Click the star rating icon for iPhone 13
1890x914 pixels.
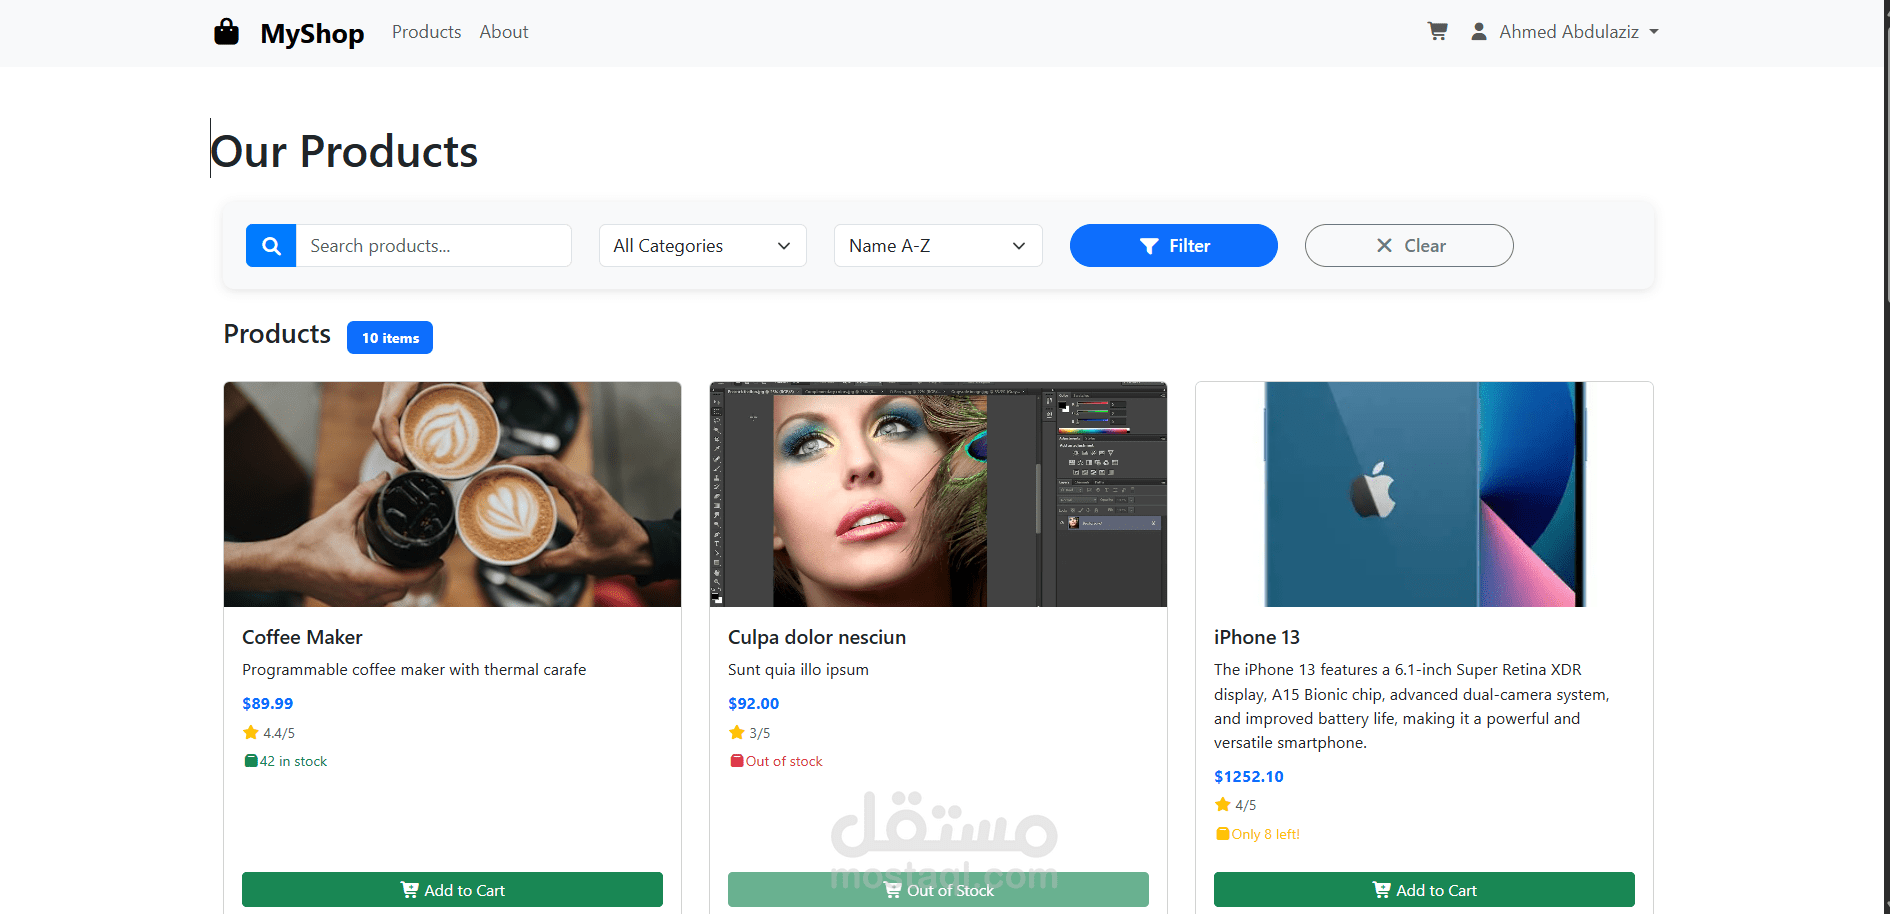click(1223, 805)
